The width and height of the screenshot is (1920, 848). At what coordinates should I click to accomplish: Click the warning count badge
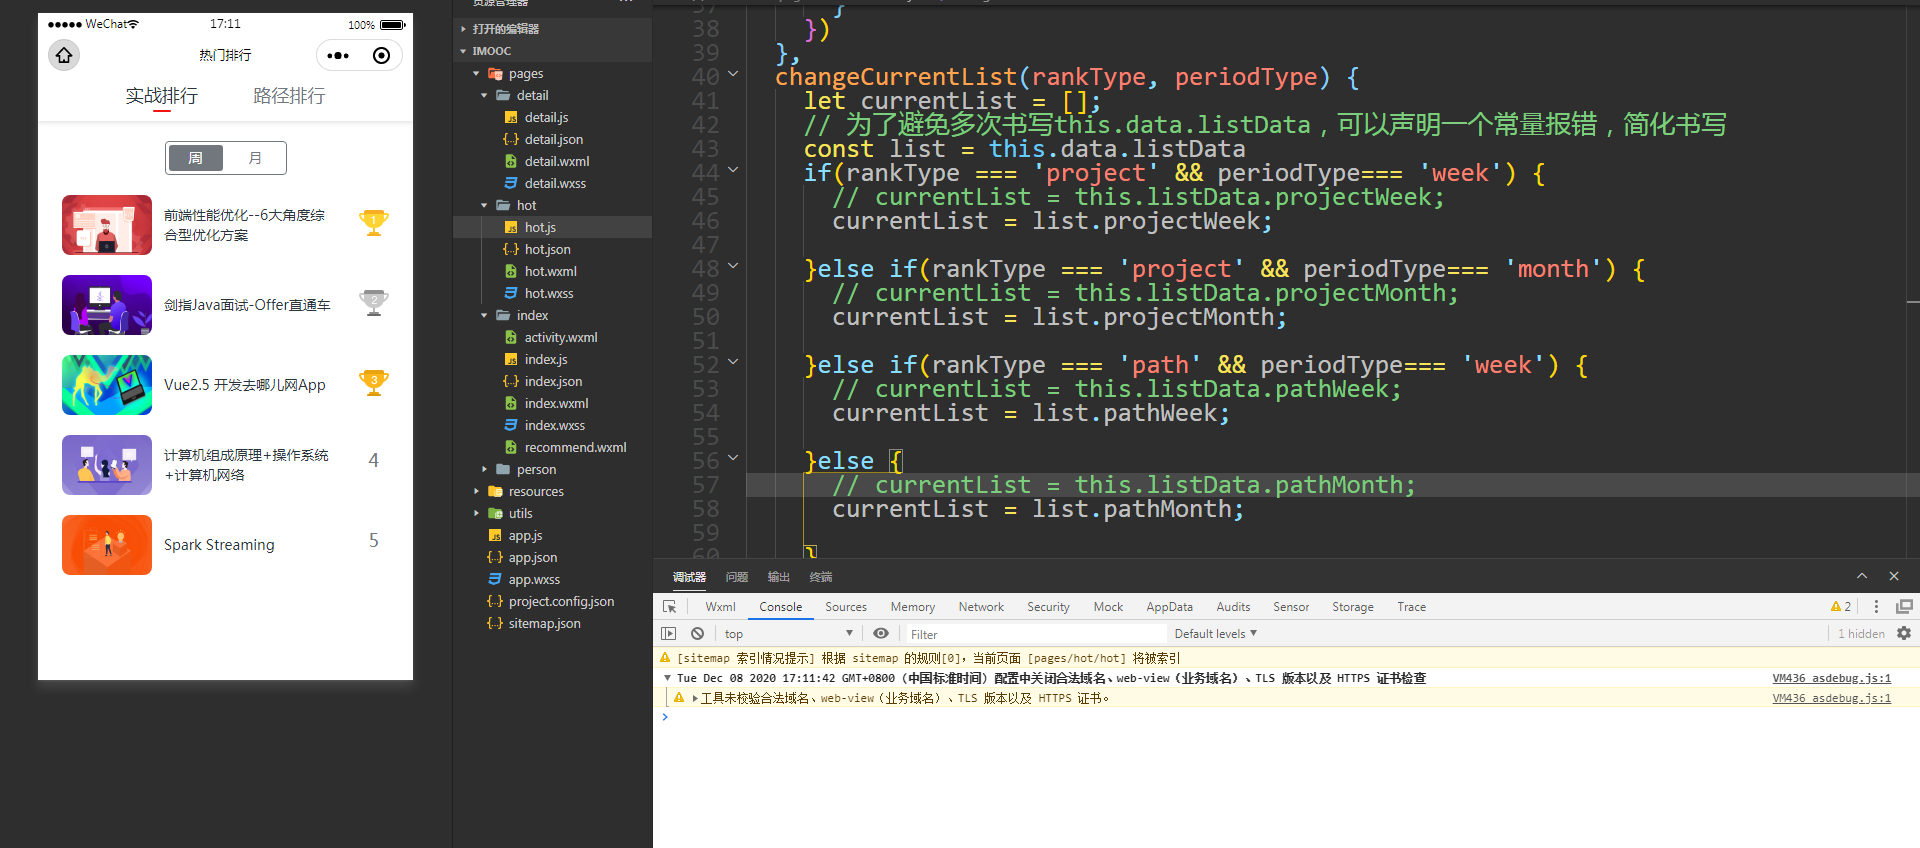tap(1841, 607)
